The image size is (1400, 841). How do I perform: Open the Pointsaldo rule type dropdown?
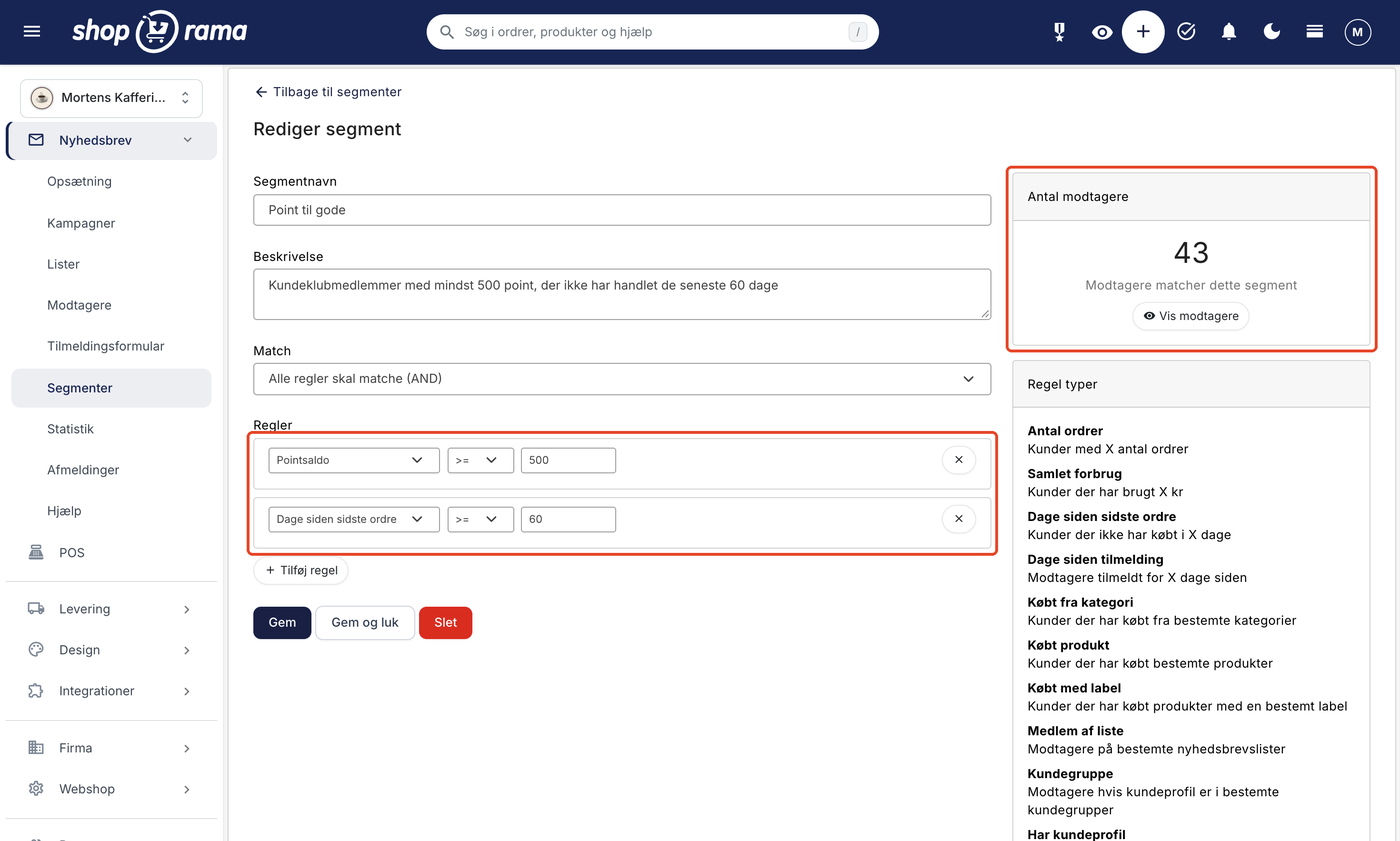pyautogui.click(x=354, y=460)
